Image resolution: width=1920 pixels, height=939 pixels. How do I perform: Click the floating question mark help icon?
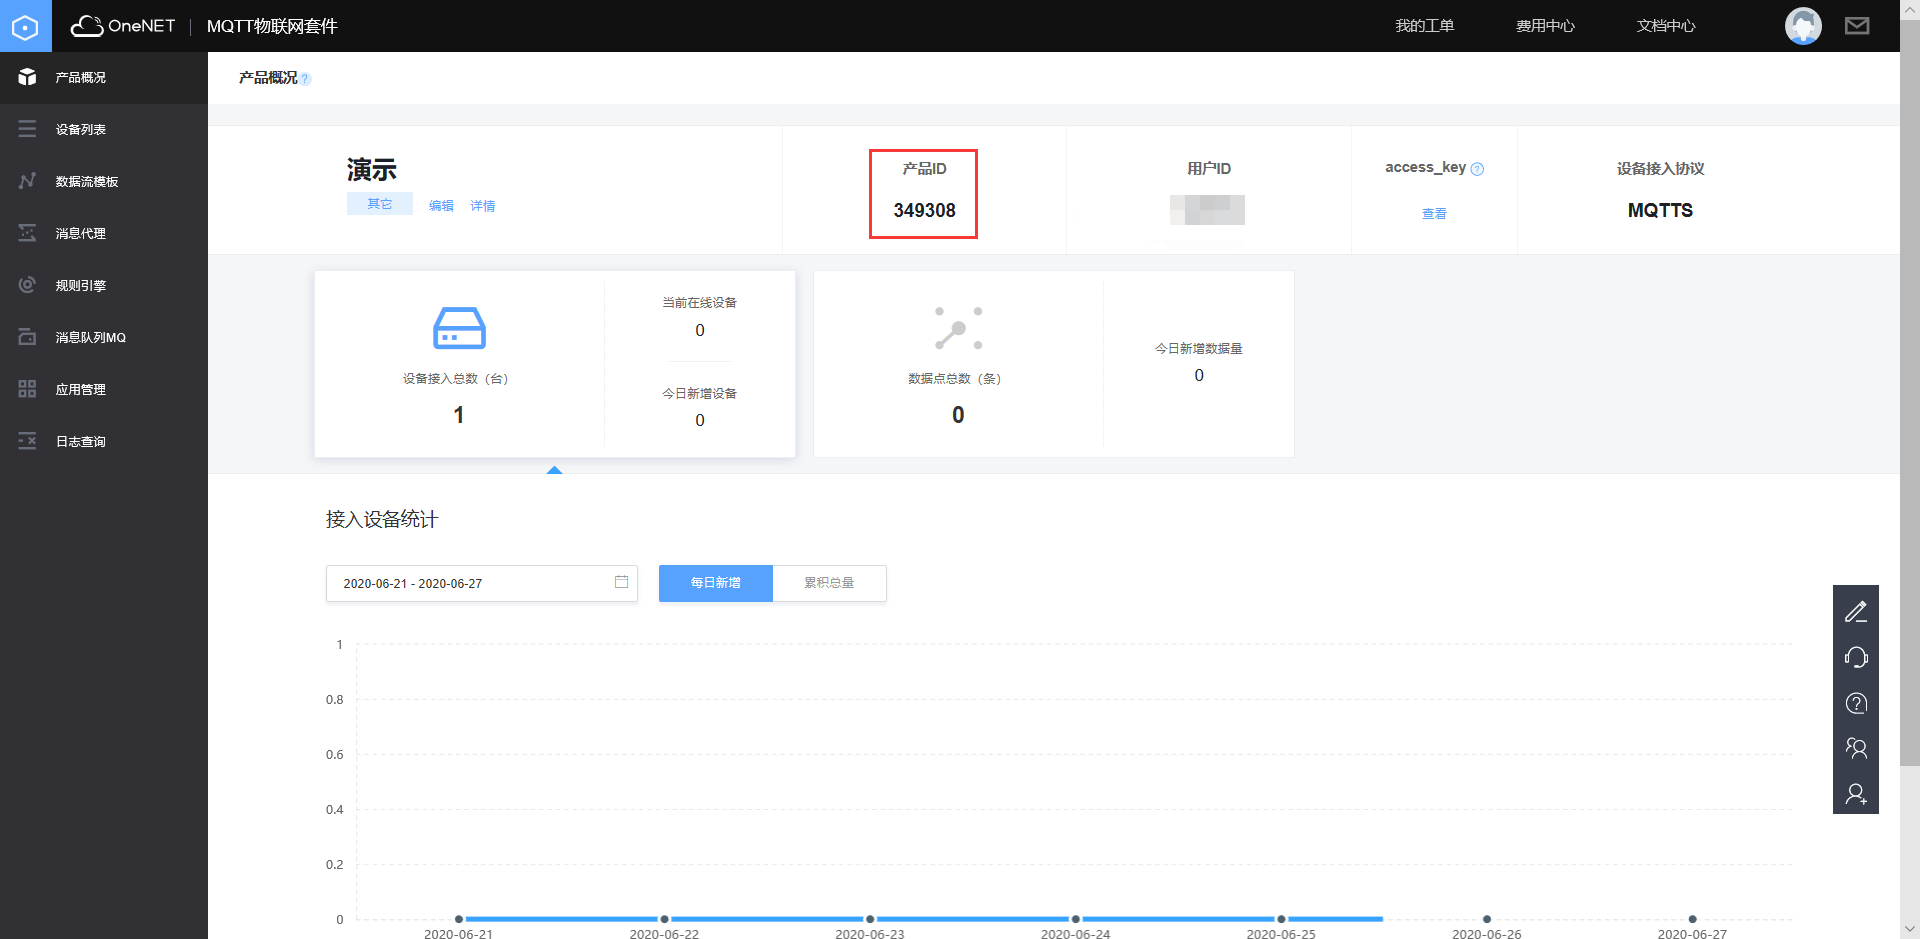point(1856,703)
